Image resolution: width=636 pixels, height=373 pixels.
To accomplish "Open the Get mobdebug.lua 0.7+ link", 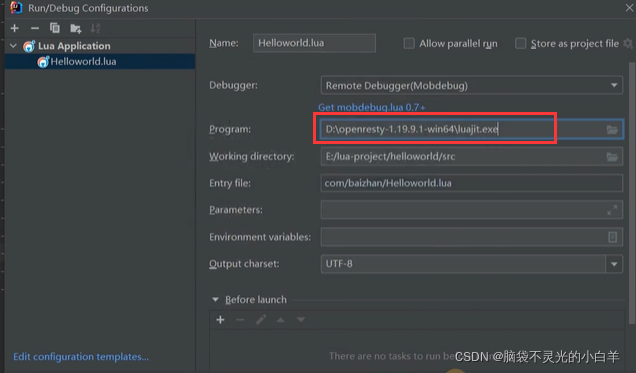I will tap(372, 107).
